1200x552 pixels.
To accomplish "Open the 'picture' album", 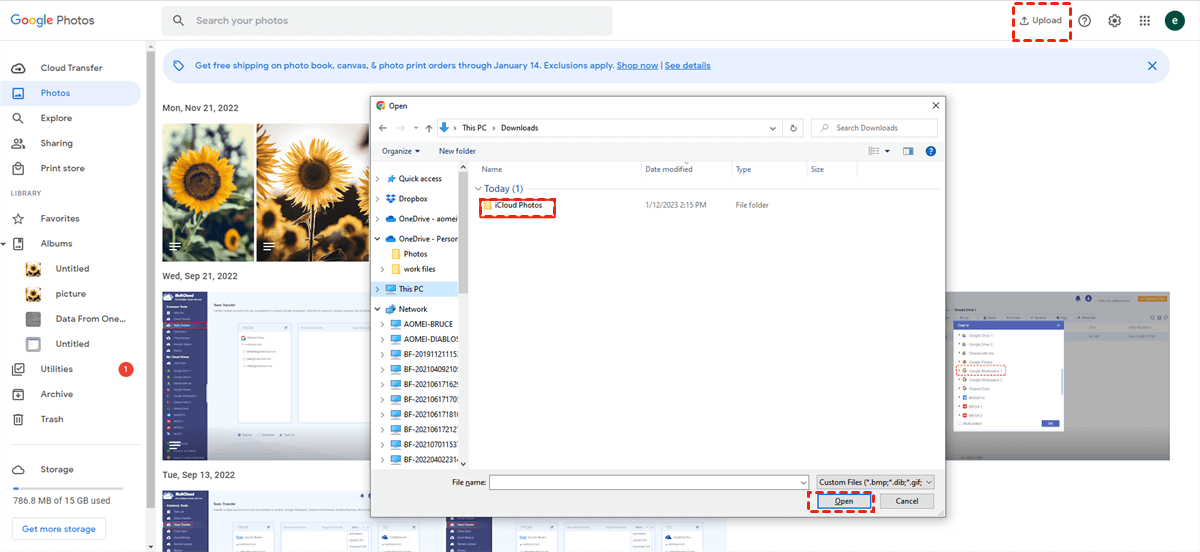I will tap(70, 294).
